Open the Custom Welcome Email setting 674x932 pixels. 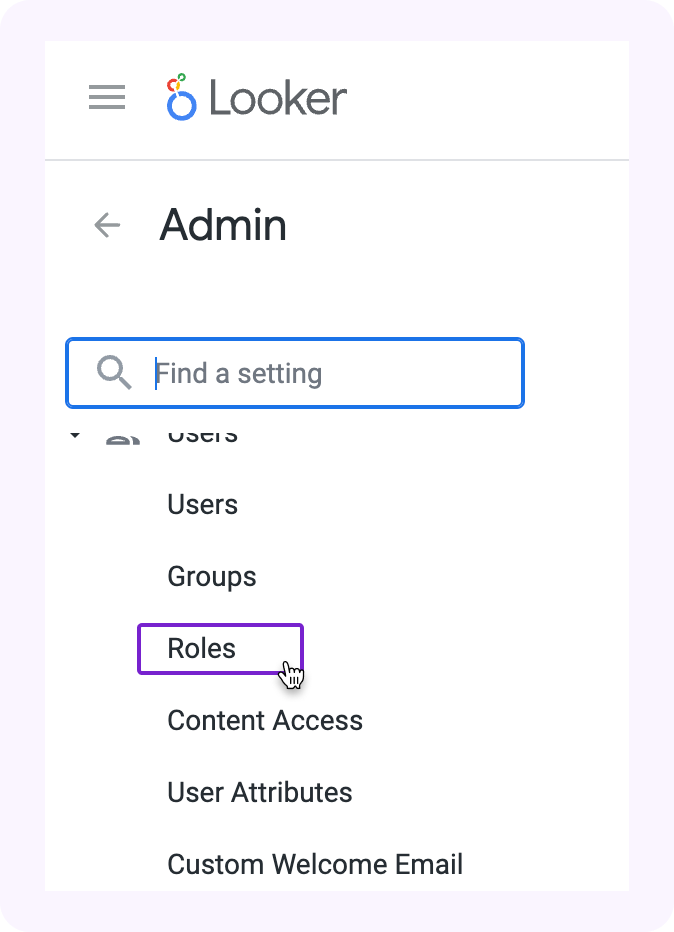pos(315,864)
